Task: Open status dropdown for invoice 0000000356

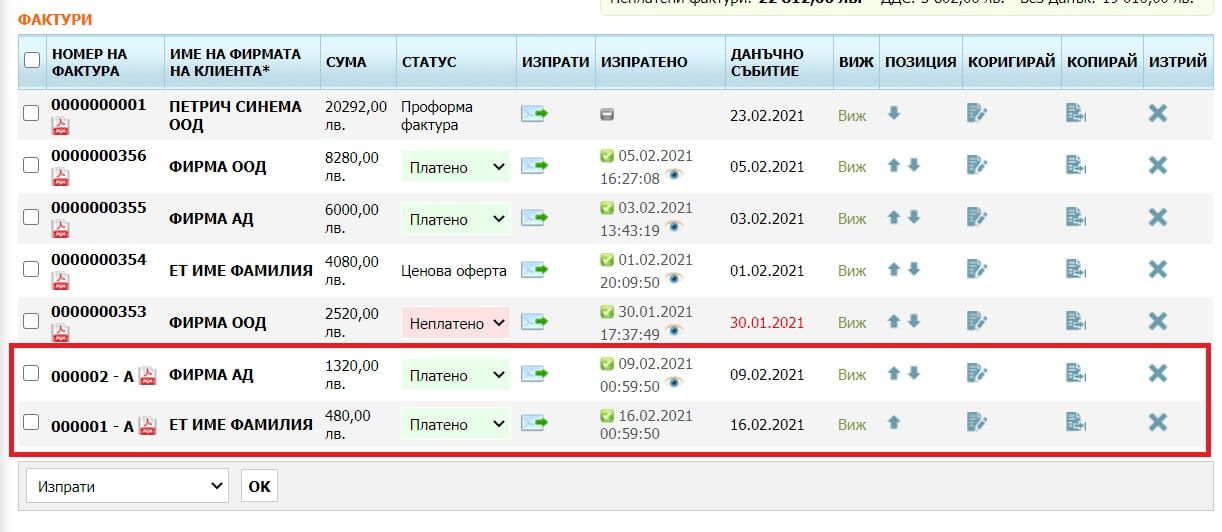Action: (456, 167)
